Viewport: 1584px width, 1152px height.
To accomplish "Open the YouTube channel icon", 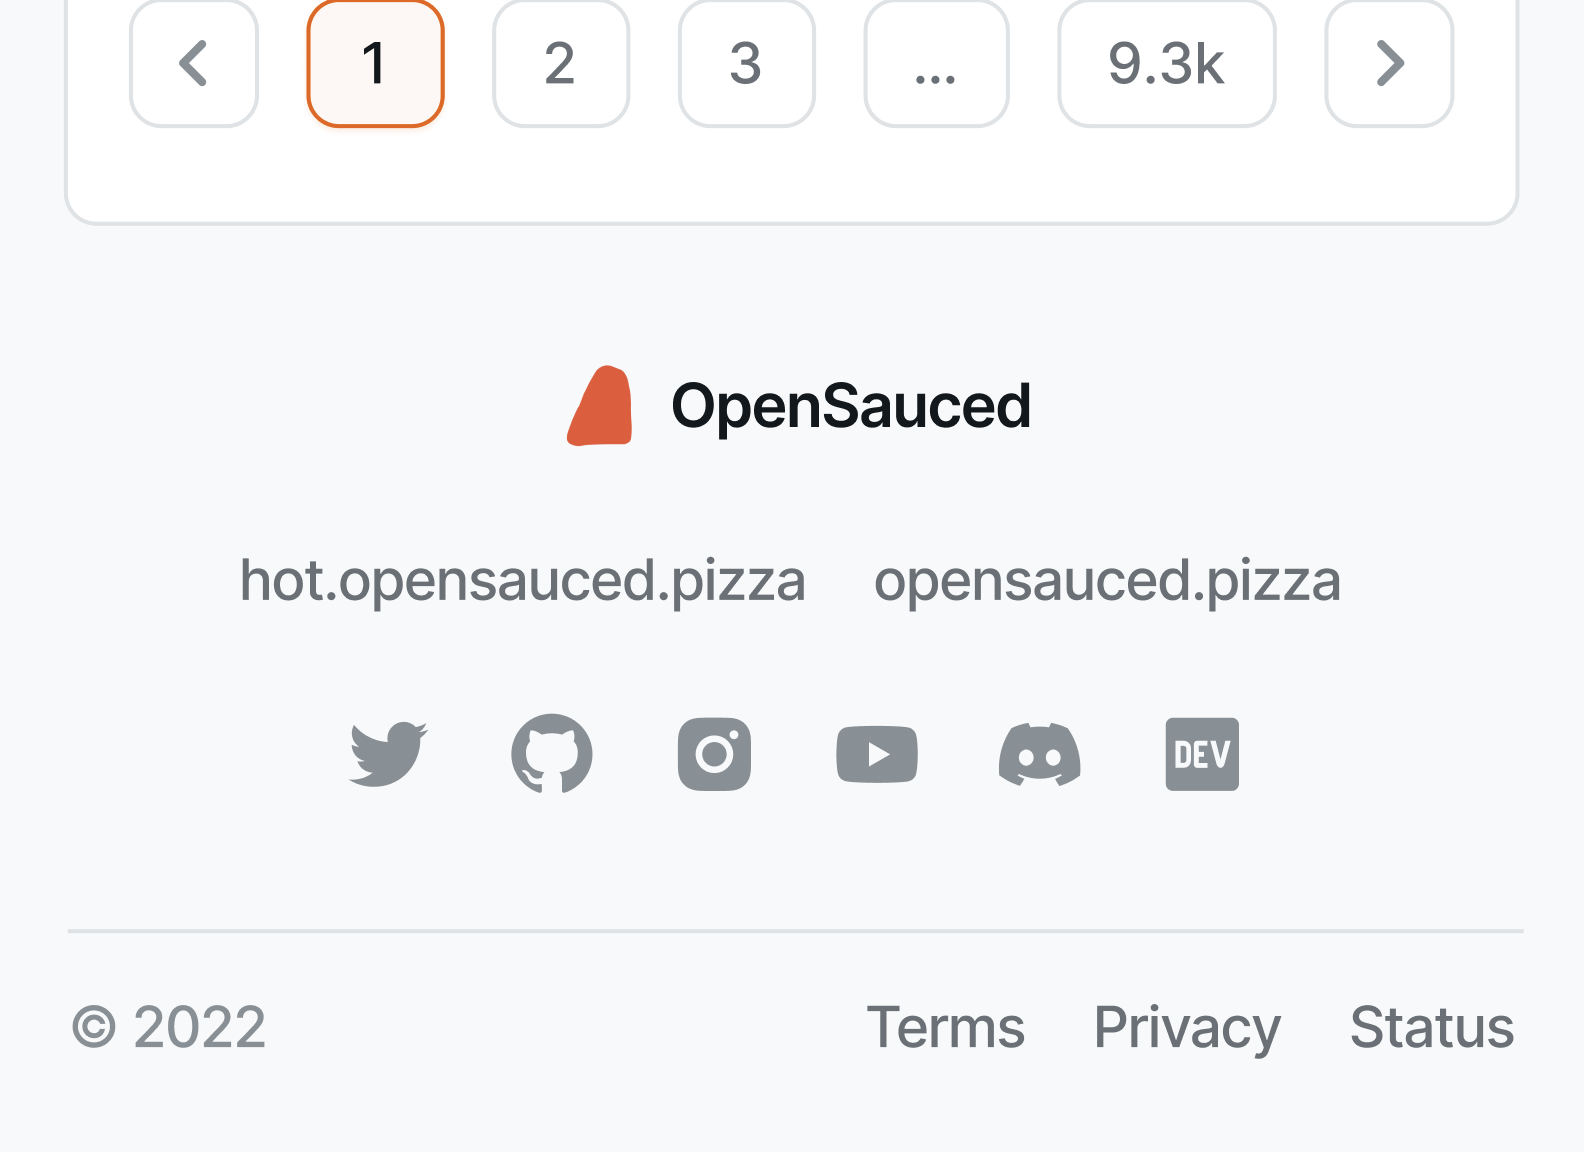I will 876,754.
